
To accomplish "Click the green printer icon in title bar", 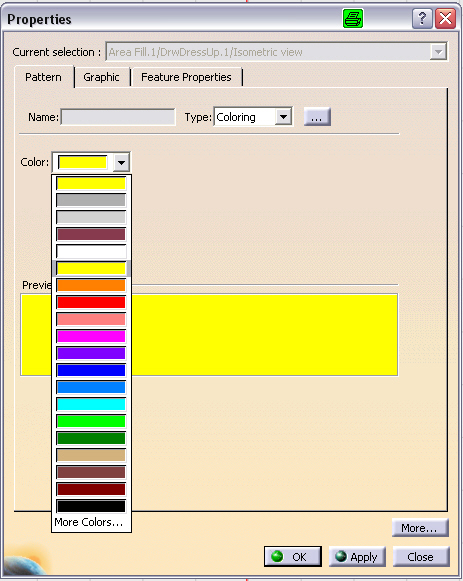I will pyautogui.click(x=353, y=19).
